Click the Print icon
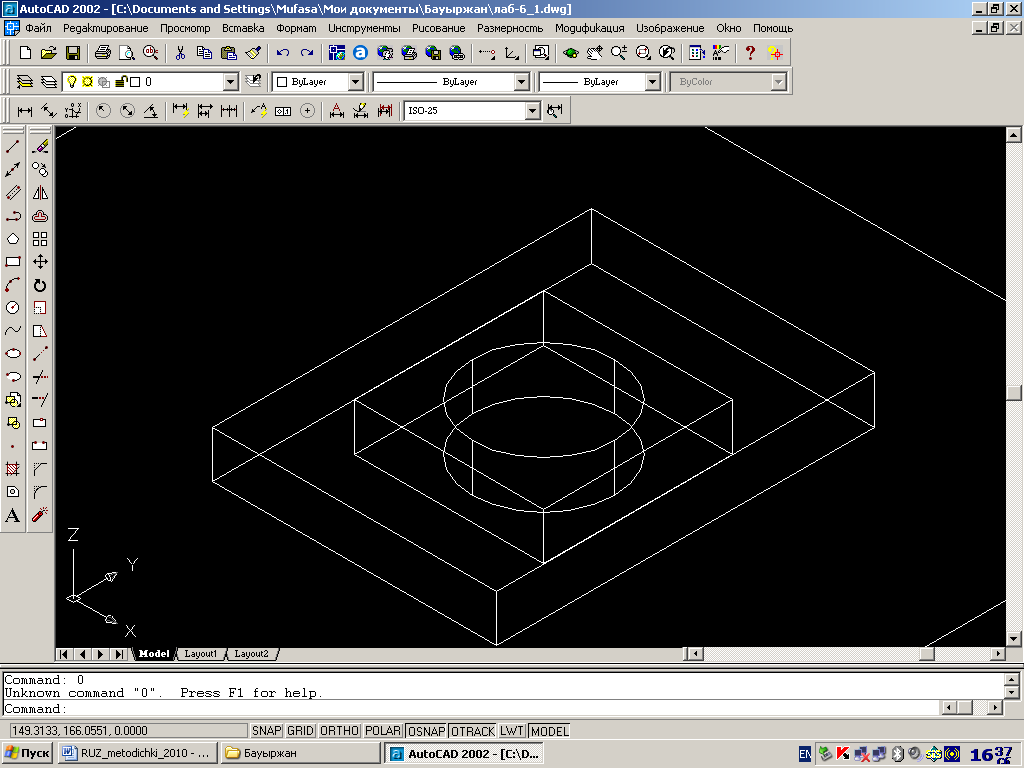Image resolution: width=1024 pixels, height=768 pixels. 103,53
